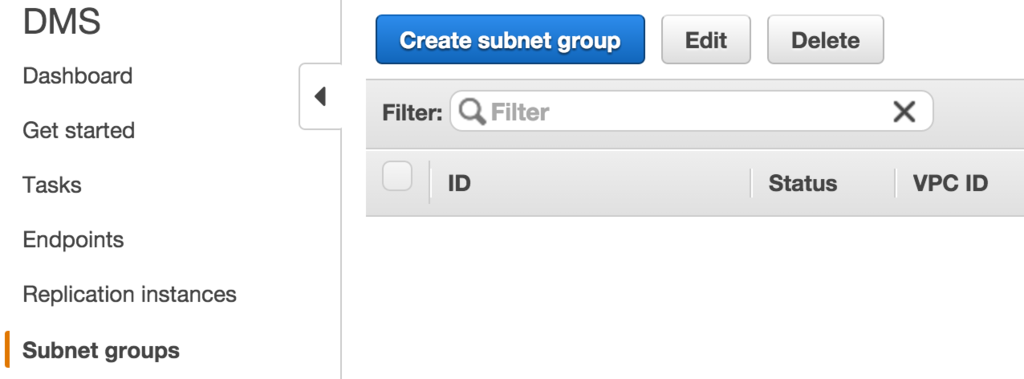This screenshot has width=1024, height=379.
Task: Open Replication instances
Action: 129,294
